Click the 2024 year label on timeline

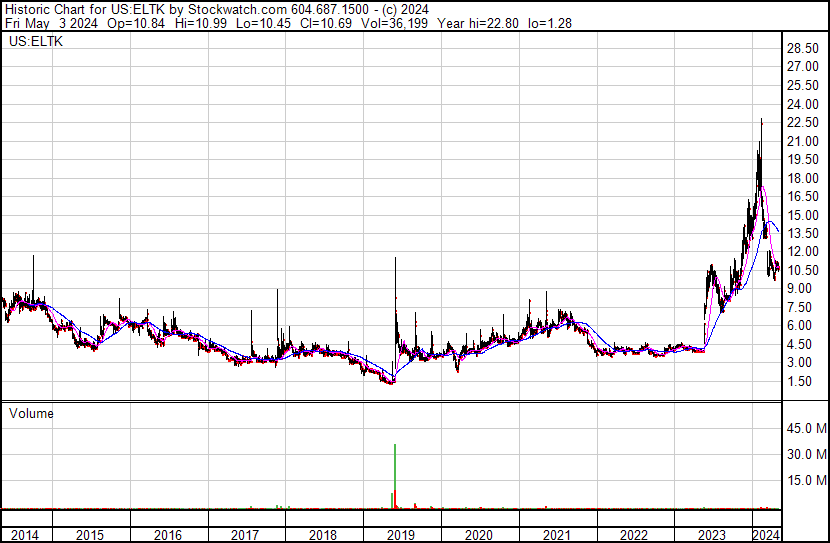click(x=767, y=535)
